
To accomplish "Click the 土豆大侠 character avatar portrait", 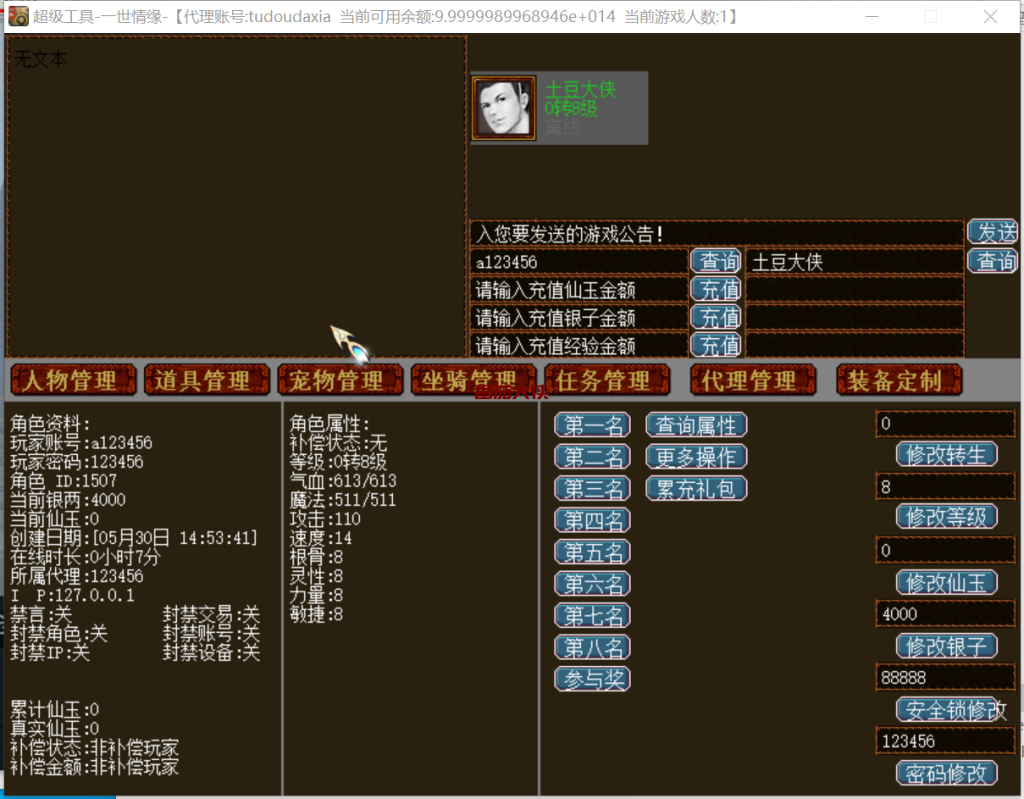I will click(x=504, y=107).
